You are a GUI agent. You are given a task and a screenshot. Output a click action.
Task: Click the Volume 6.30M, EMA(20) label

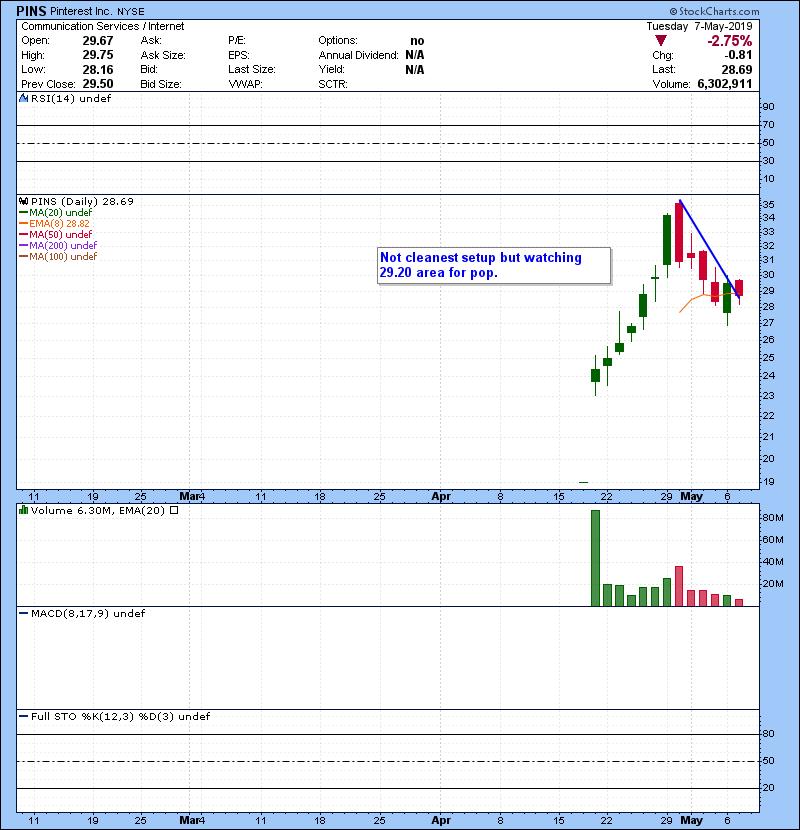click(98, 510)
